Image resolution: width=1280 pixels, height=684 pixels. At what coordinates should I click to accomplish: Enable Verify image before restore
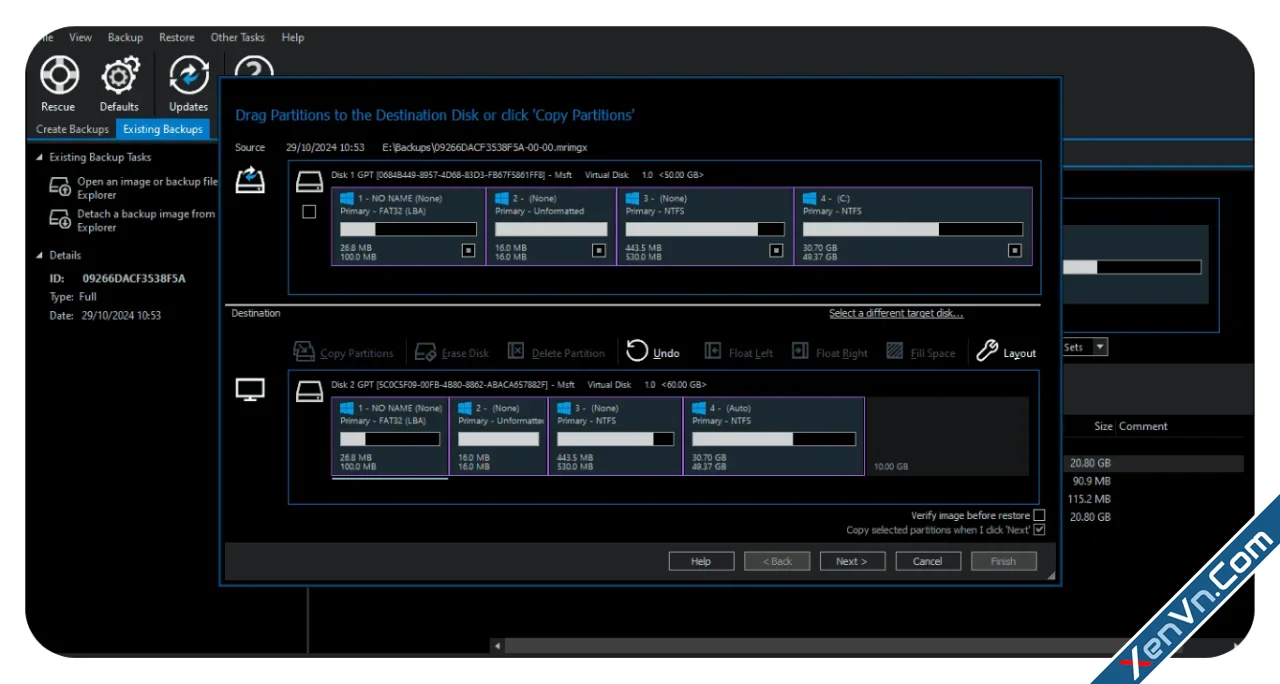coord(1039,515)
